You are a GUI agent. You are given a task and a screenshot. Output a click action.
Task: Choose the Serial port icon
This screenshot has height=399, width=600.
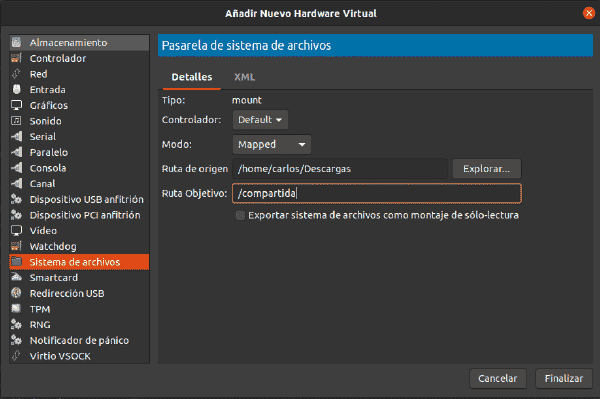click(16, 136)
